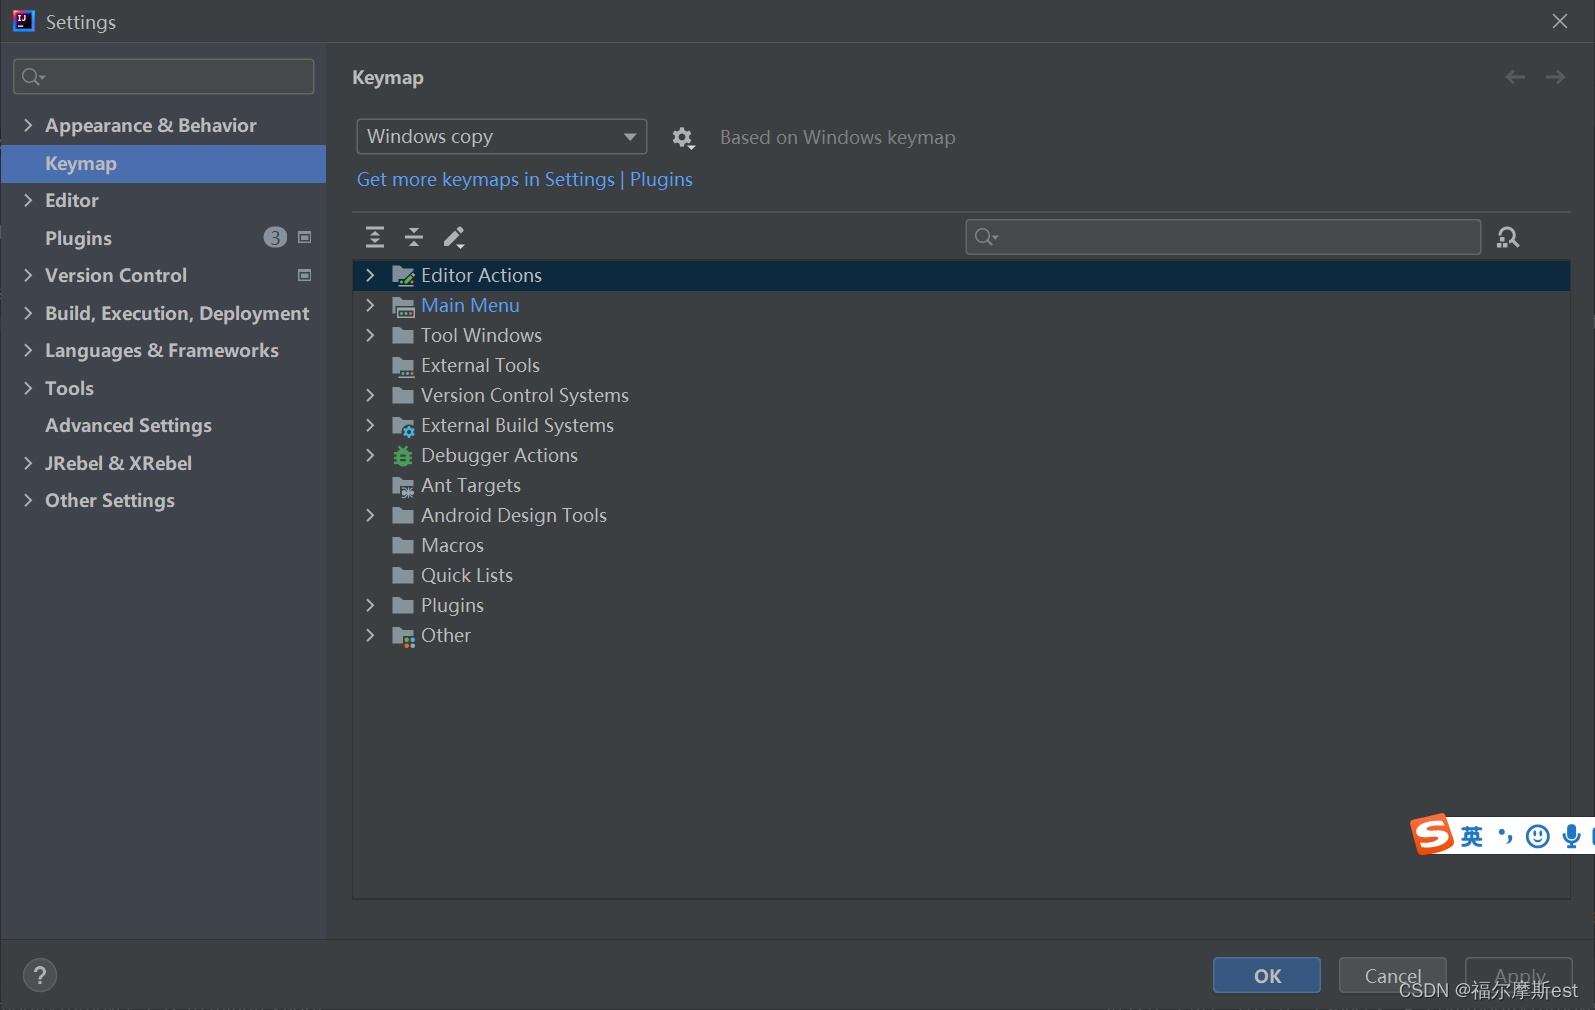Select JRebel & XRebel in the sidebar
The image size is (1595, 1010).
(163, 463)
